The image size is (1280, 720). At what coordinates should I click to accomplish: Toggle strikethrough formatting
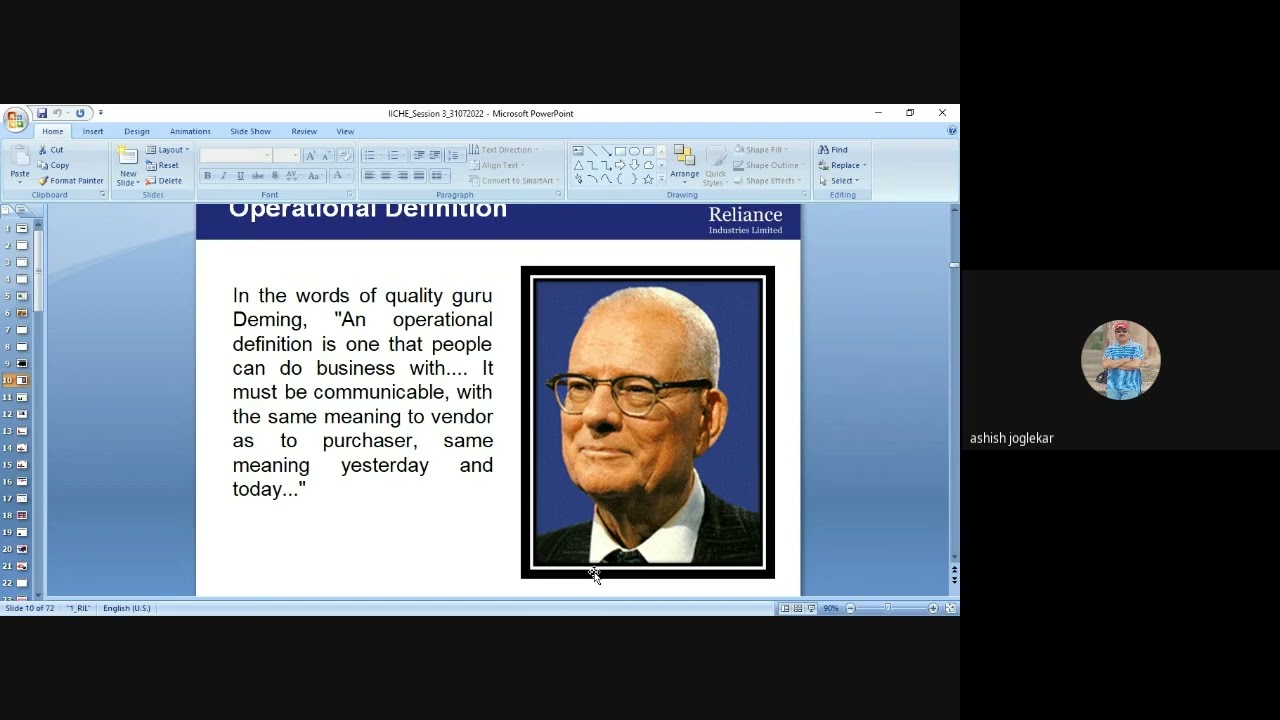(258, 176)
